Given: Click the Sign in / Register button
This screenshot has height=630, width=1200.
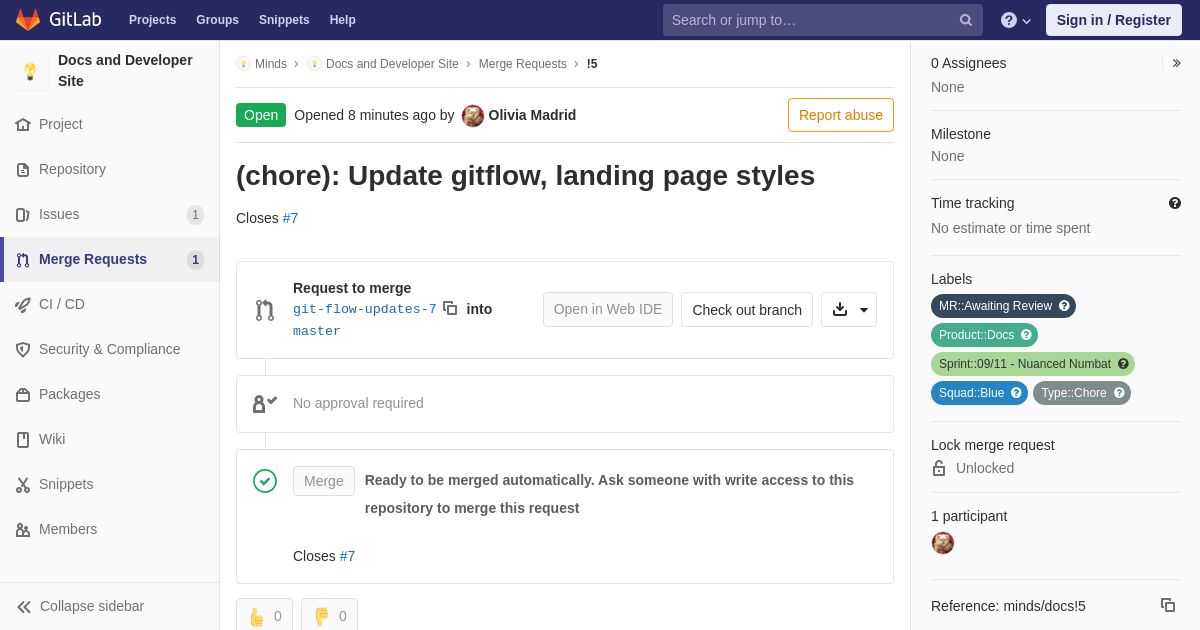Looking at the screenshot, I should tap(1114, 20).
